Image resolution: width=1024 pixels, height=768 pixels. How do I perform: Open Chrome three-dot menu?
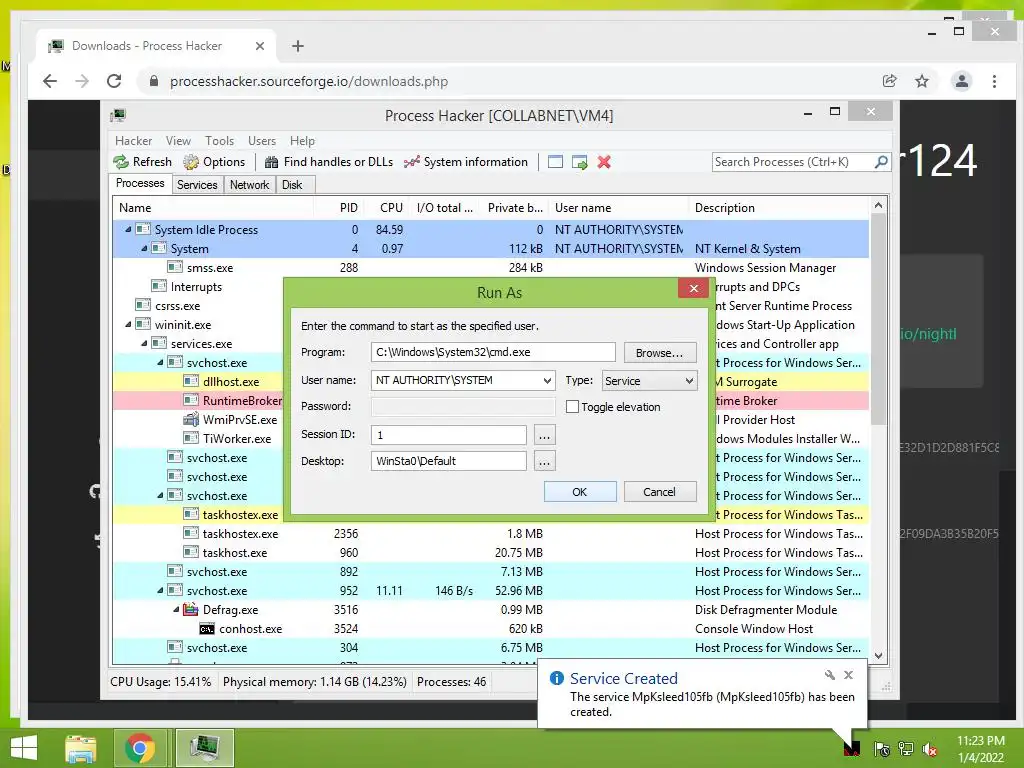[994, 81]
